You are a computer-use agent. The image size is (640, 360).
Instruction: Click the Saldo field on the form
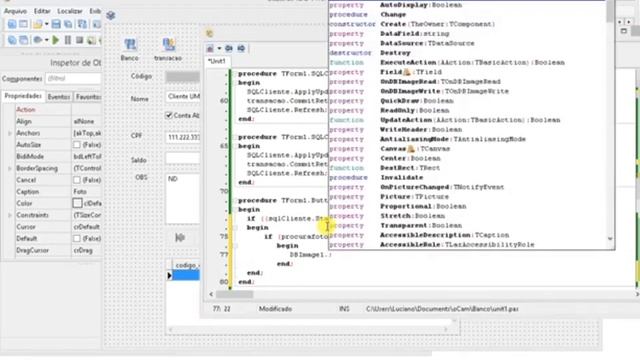pyautogui.click(x=182, y=158)
